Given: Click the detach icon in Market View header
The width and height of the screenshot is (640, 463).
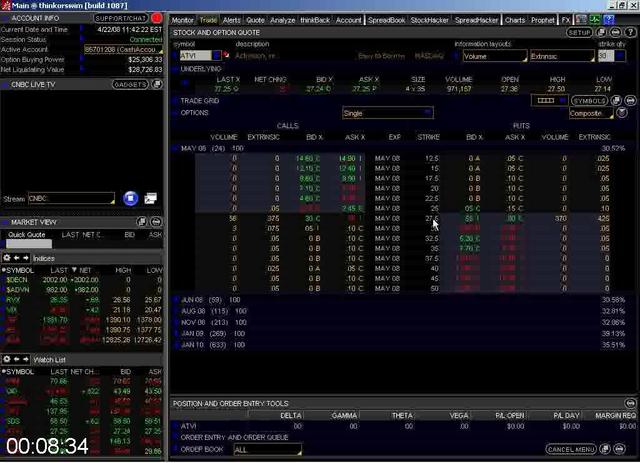Looking at the screenshot, I should point(142,222).
